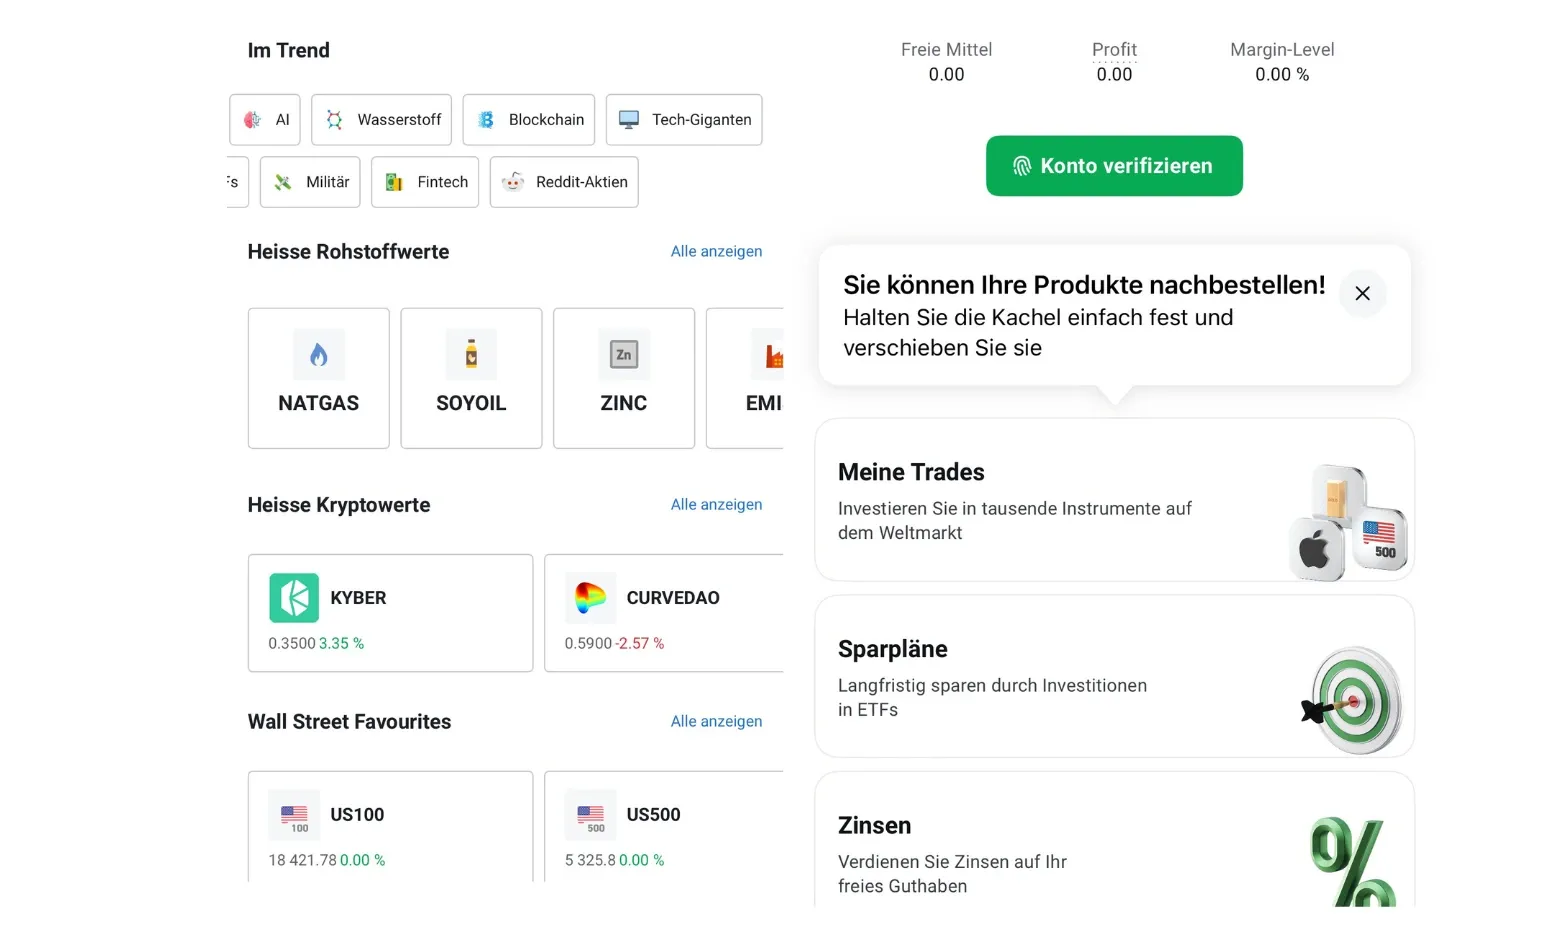
Task: Open the ZINC commodity tile
Action: pyautogui.click(x=624, y=378)
